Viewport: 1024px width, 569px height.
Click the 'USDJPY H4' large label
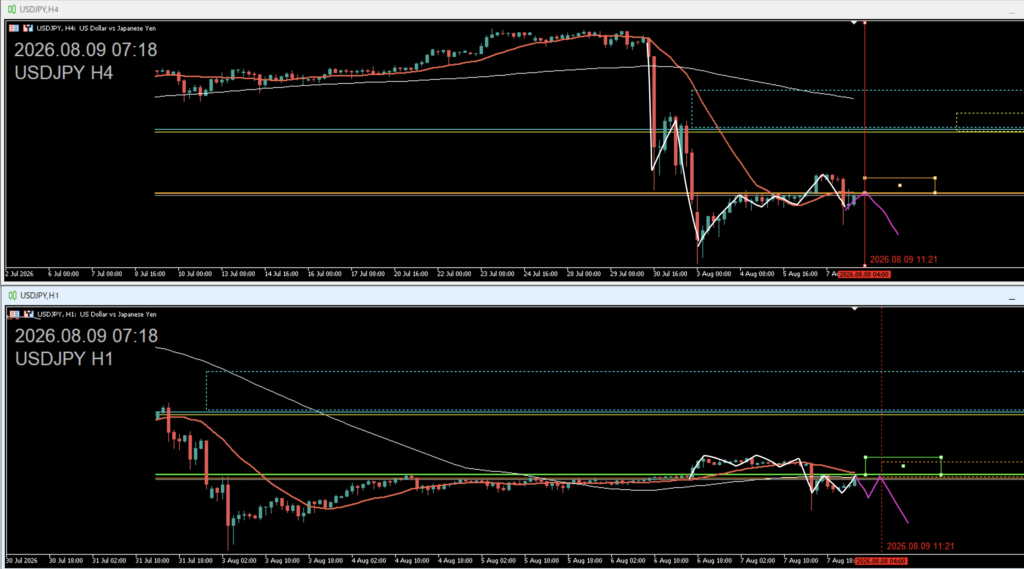tap(63, 73)
